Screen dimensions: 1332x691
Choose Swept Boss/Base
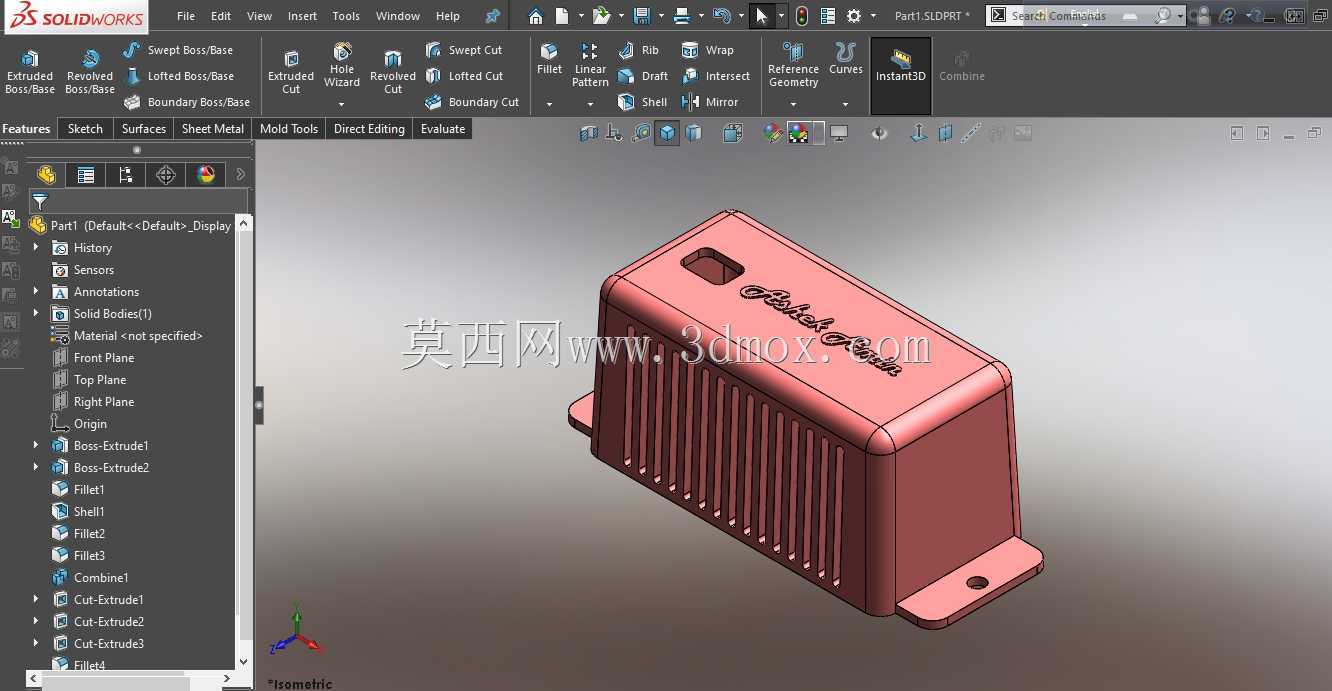(178, 50)
